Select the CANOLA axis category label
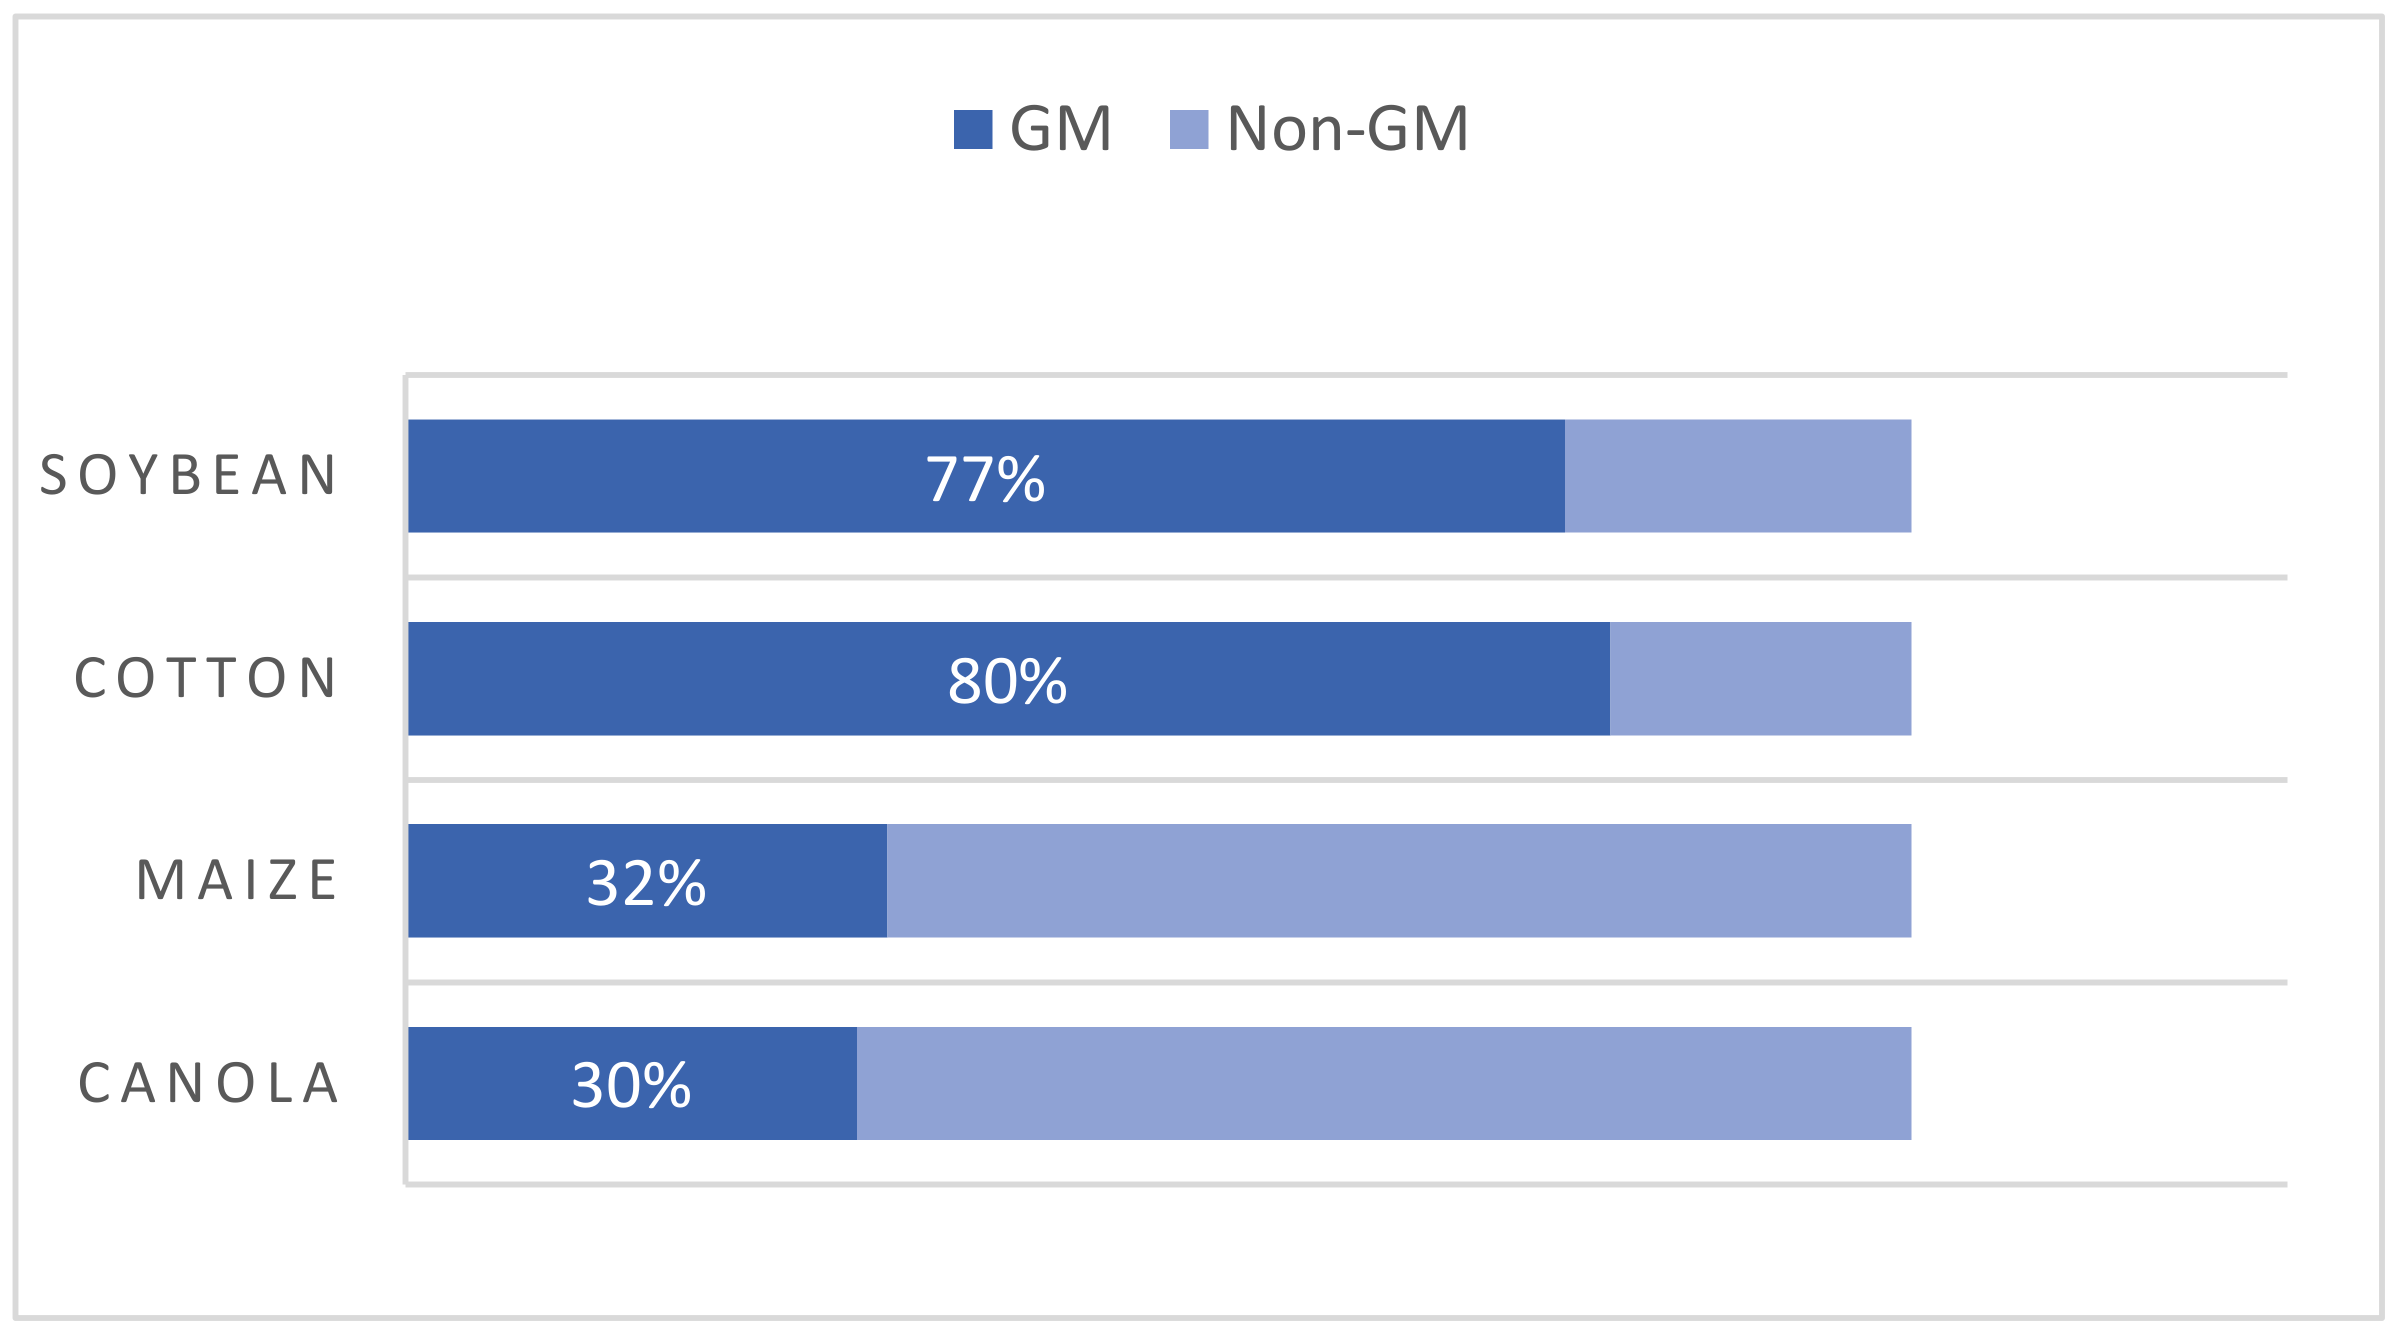 [210, 1084]
